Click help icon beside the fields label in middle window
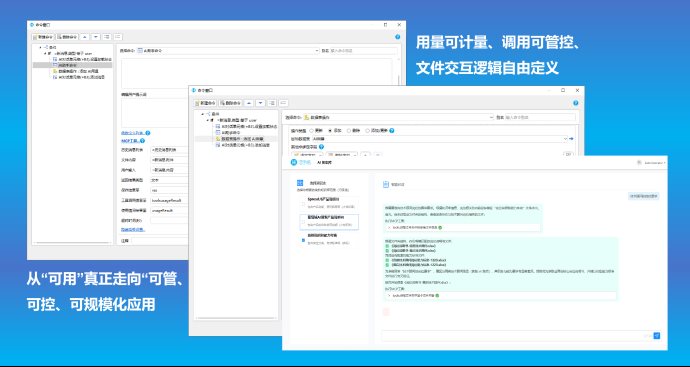 (x=321, y=147)
